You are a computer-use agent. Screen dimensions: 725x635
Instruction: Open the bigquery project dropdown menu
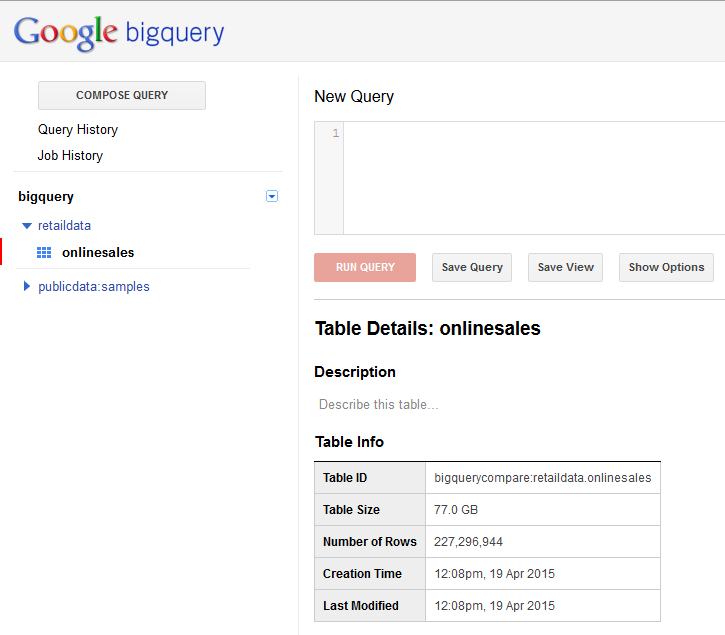pos(272,196)
